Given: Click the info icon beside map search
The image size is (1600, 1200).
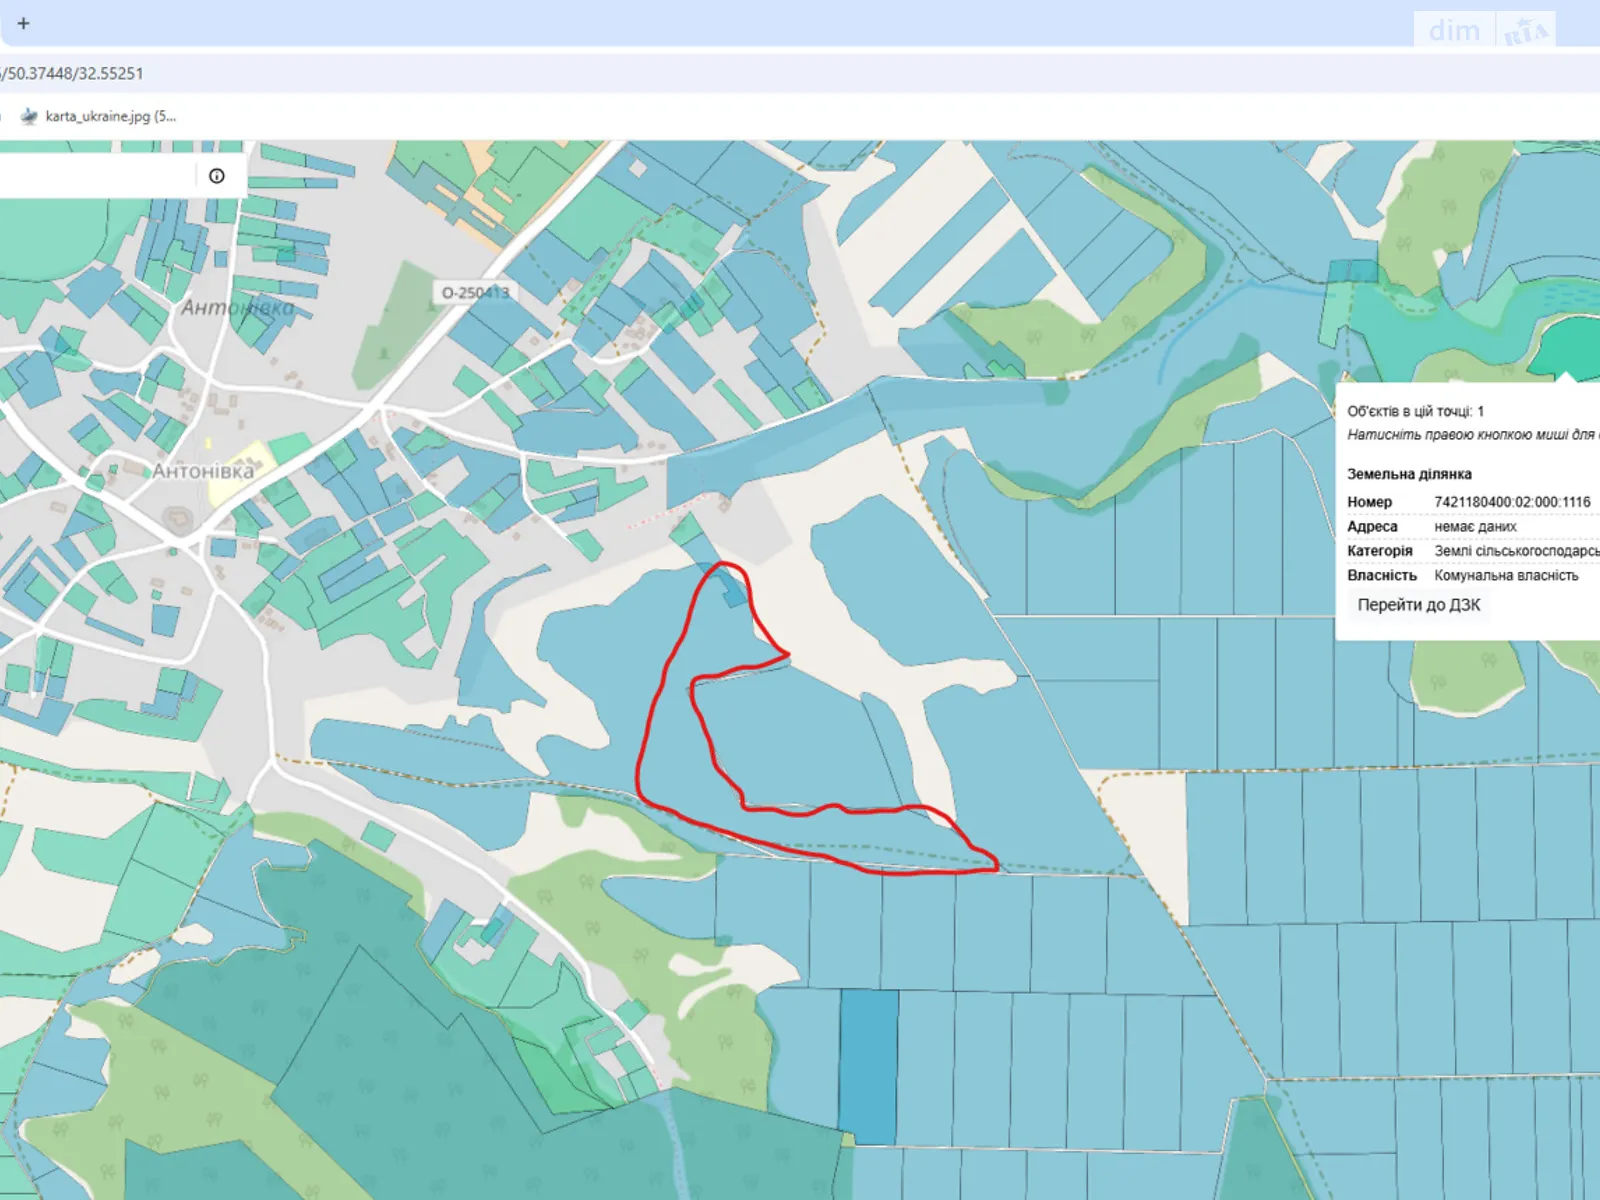Looking at the screenshot, I should 217,176.
